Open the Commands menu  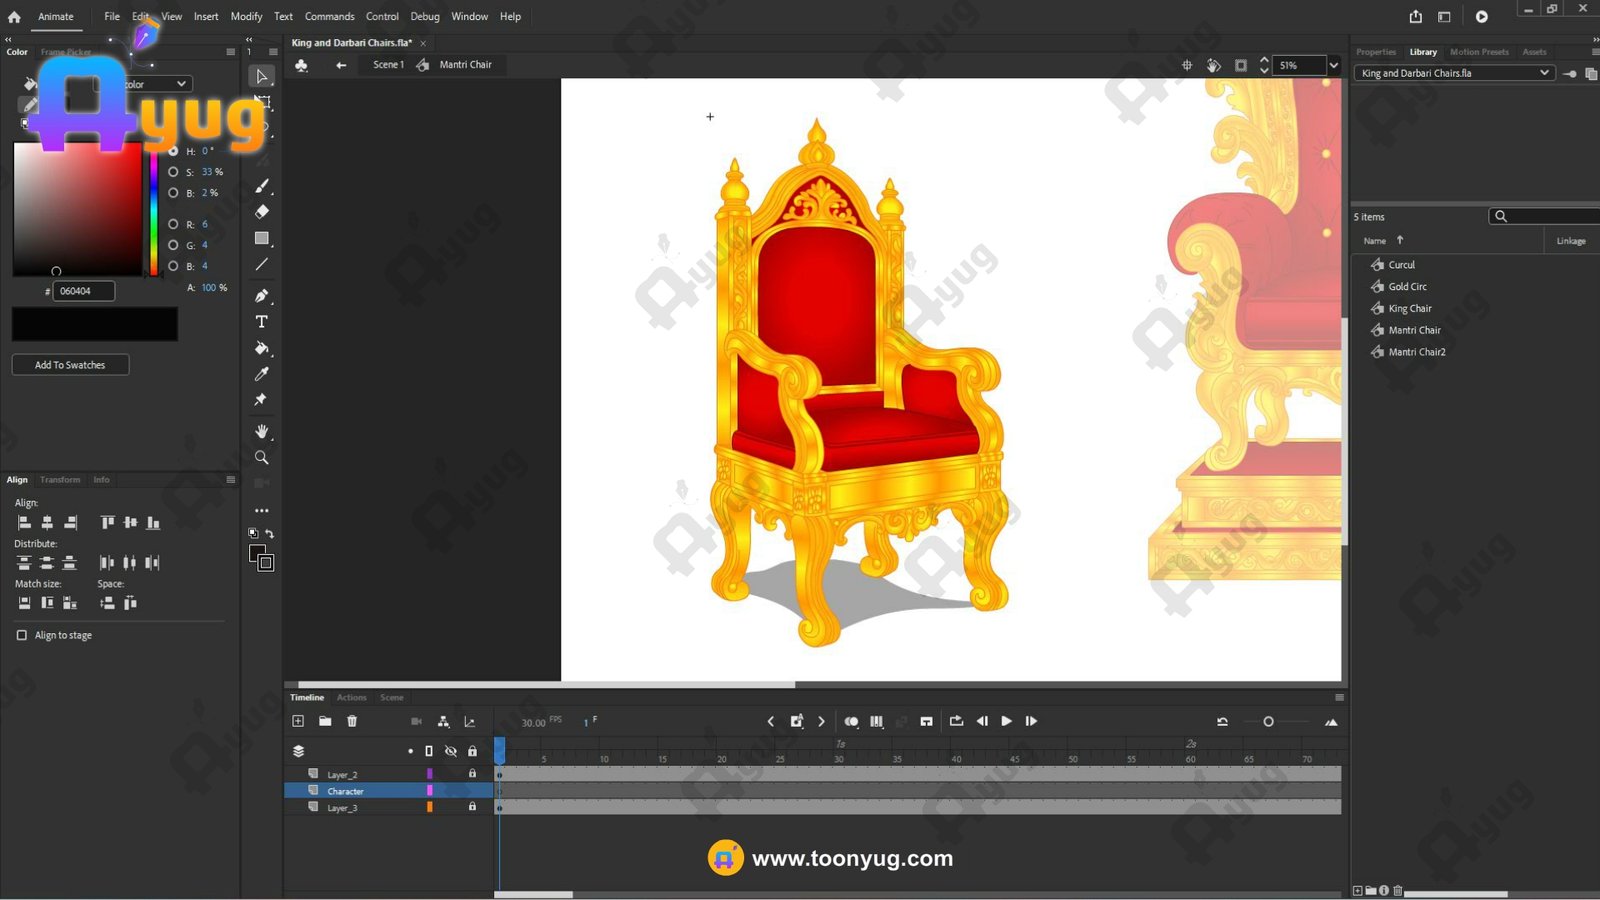pyautogui.click(x=330, y=16)
